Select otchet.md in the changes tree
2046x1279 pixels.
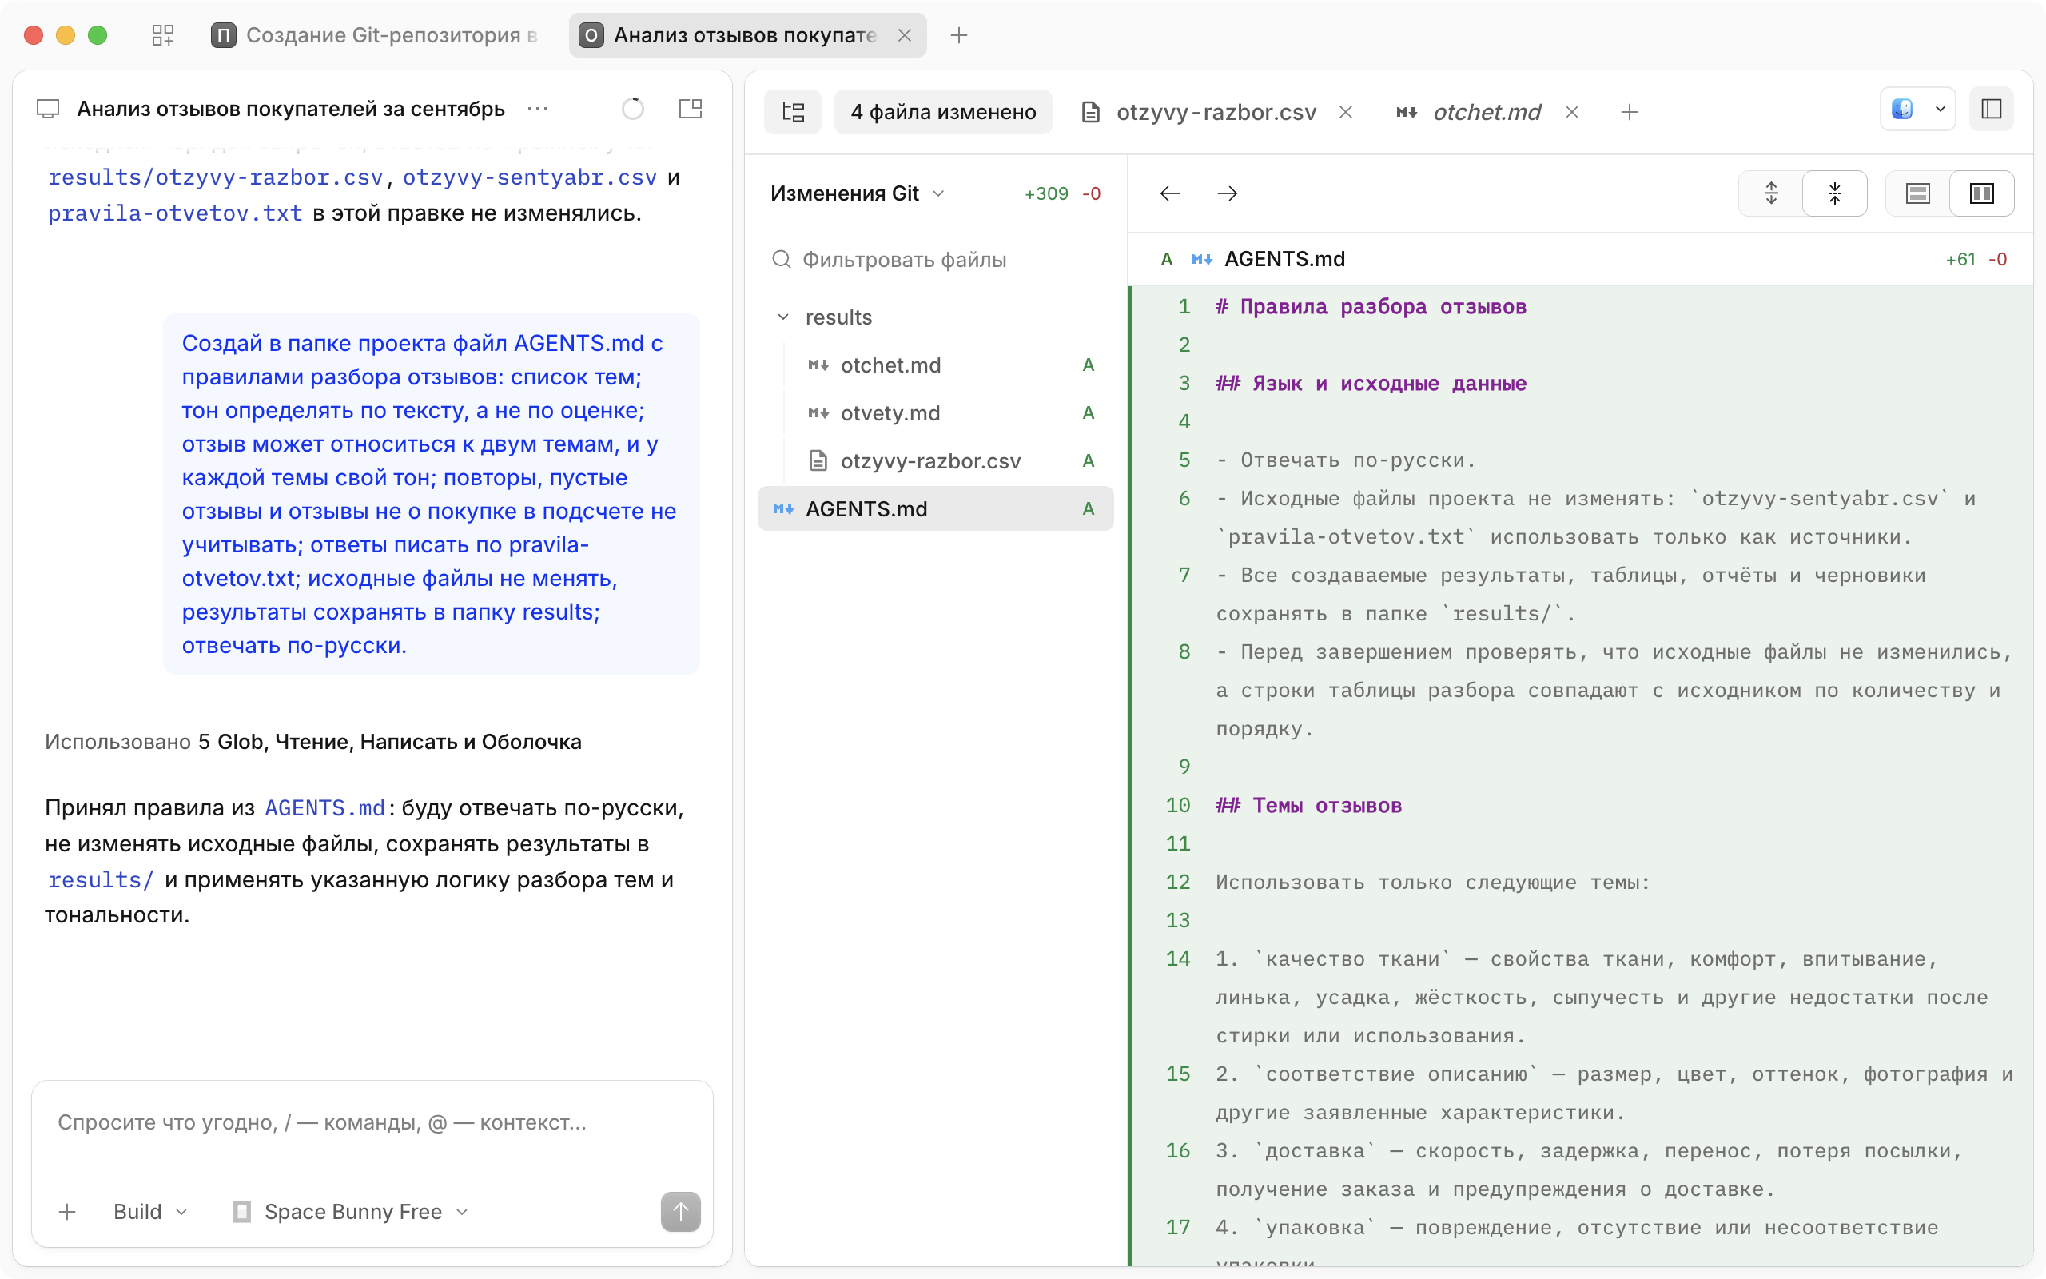tap(935, 365)
